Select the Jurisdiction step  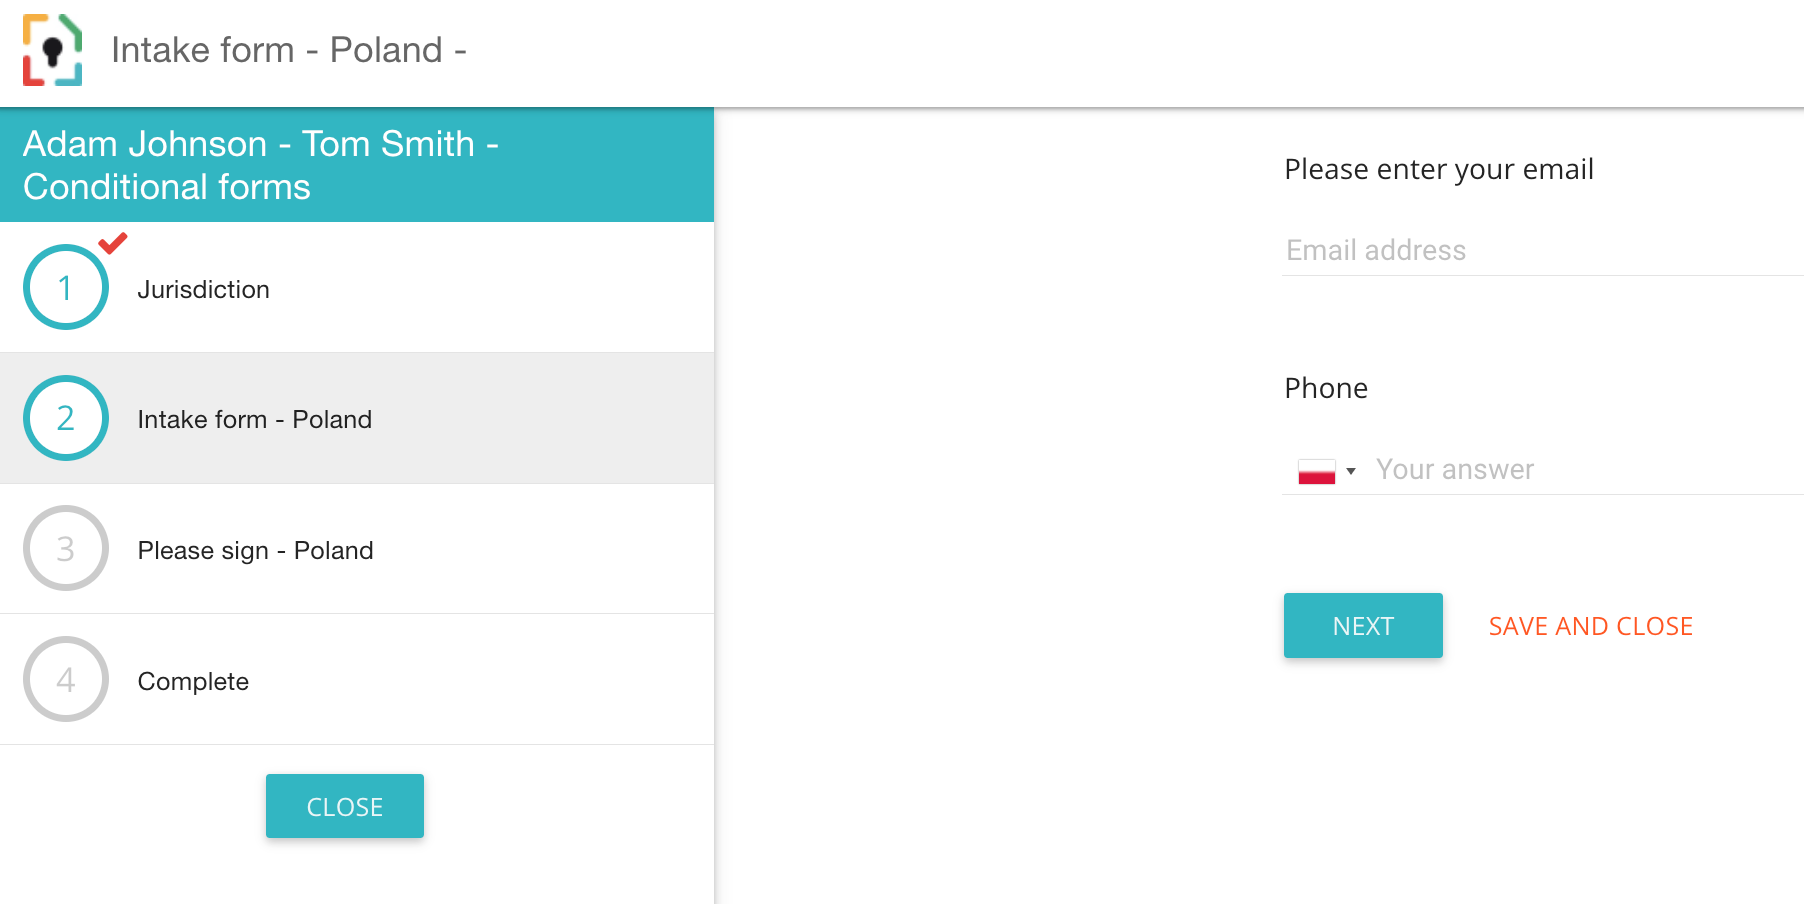(204, 289)
